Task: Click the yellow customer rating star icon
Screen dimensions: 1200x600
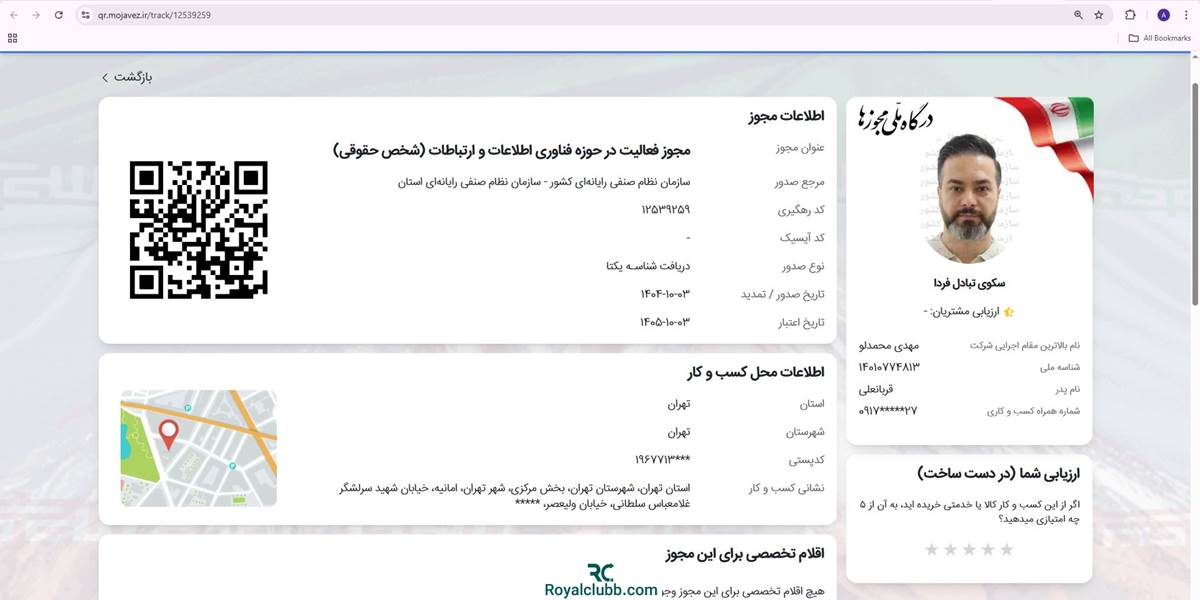Action: tap(1008, 312)
